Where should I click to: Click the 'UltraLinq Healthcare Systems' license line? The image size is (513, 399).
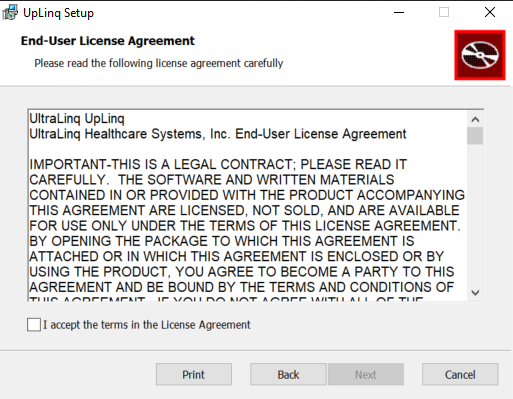point(218,134)
